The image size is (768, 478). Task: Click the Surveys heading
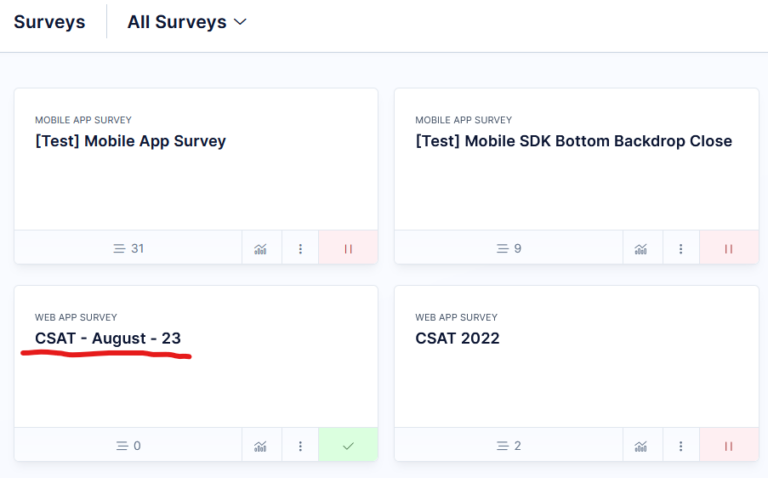point(49,22)
